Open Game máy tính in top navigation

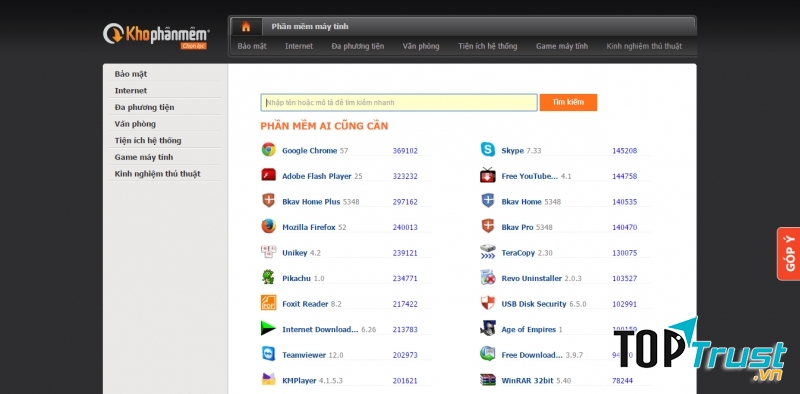click(x=562, y=46)
